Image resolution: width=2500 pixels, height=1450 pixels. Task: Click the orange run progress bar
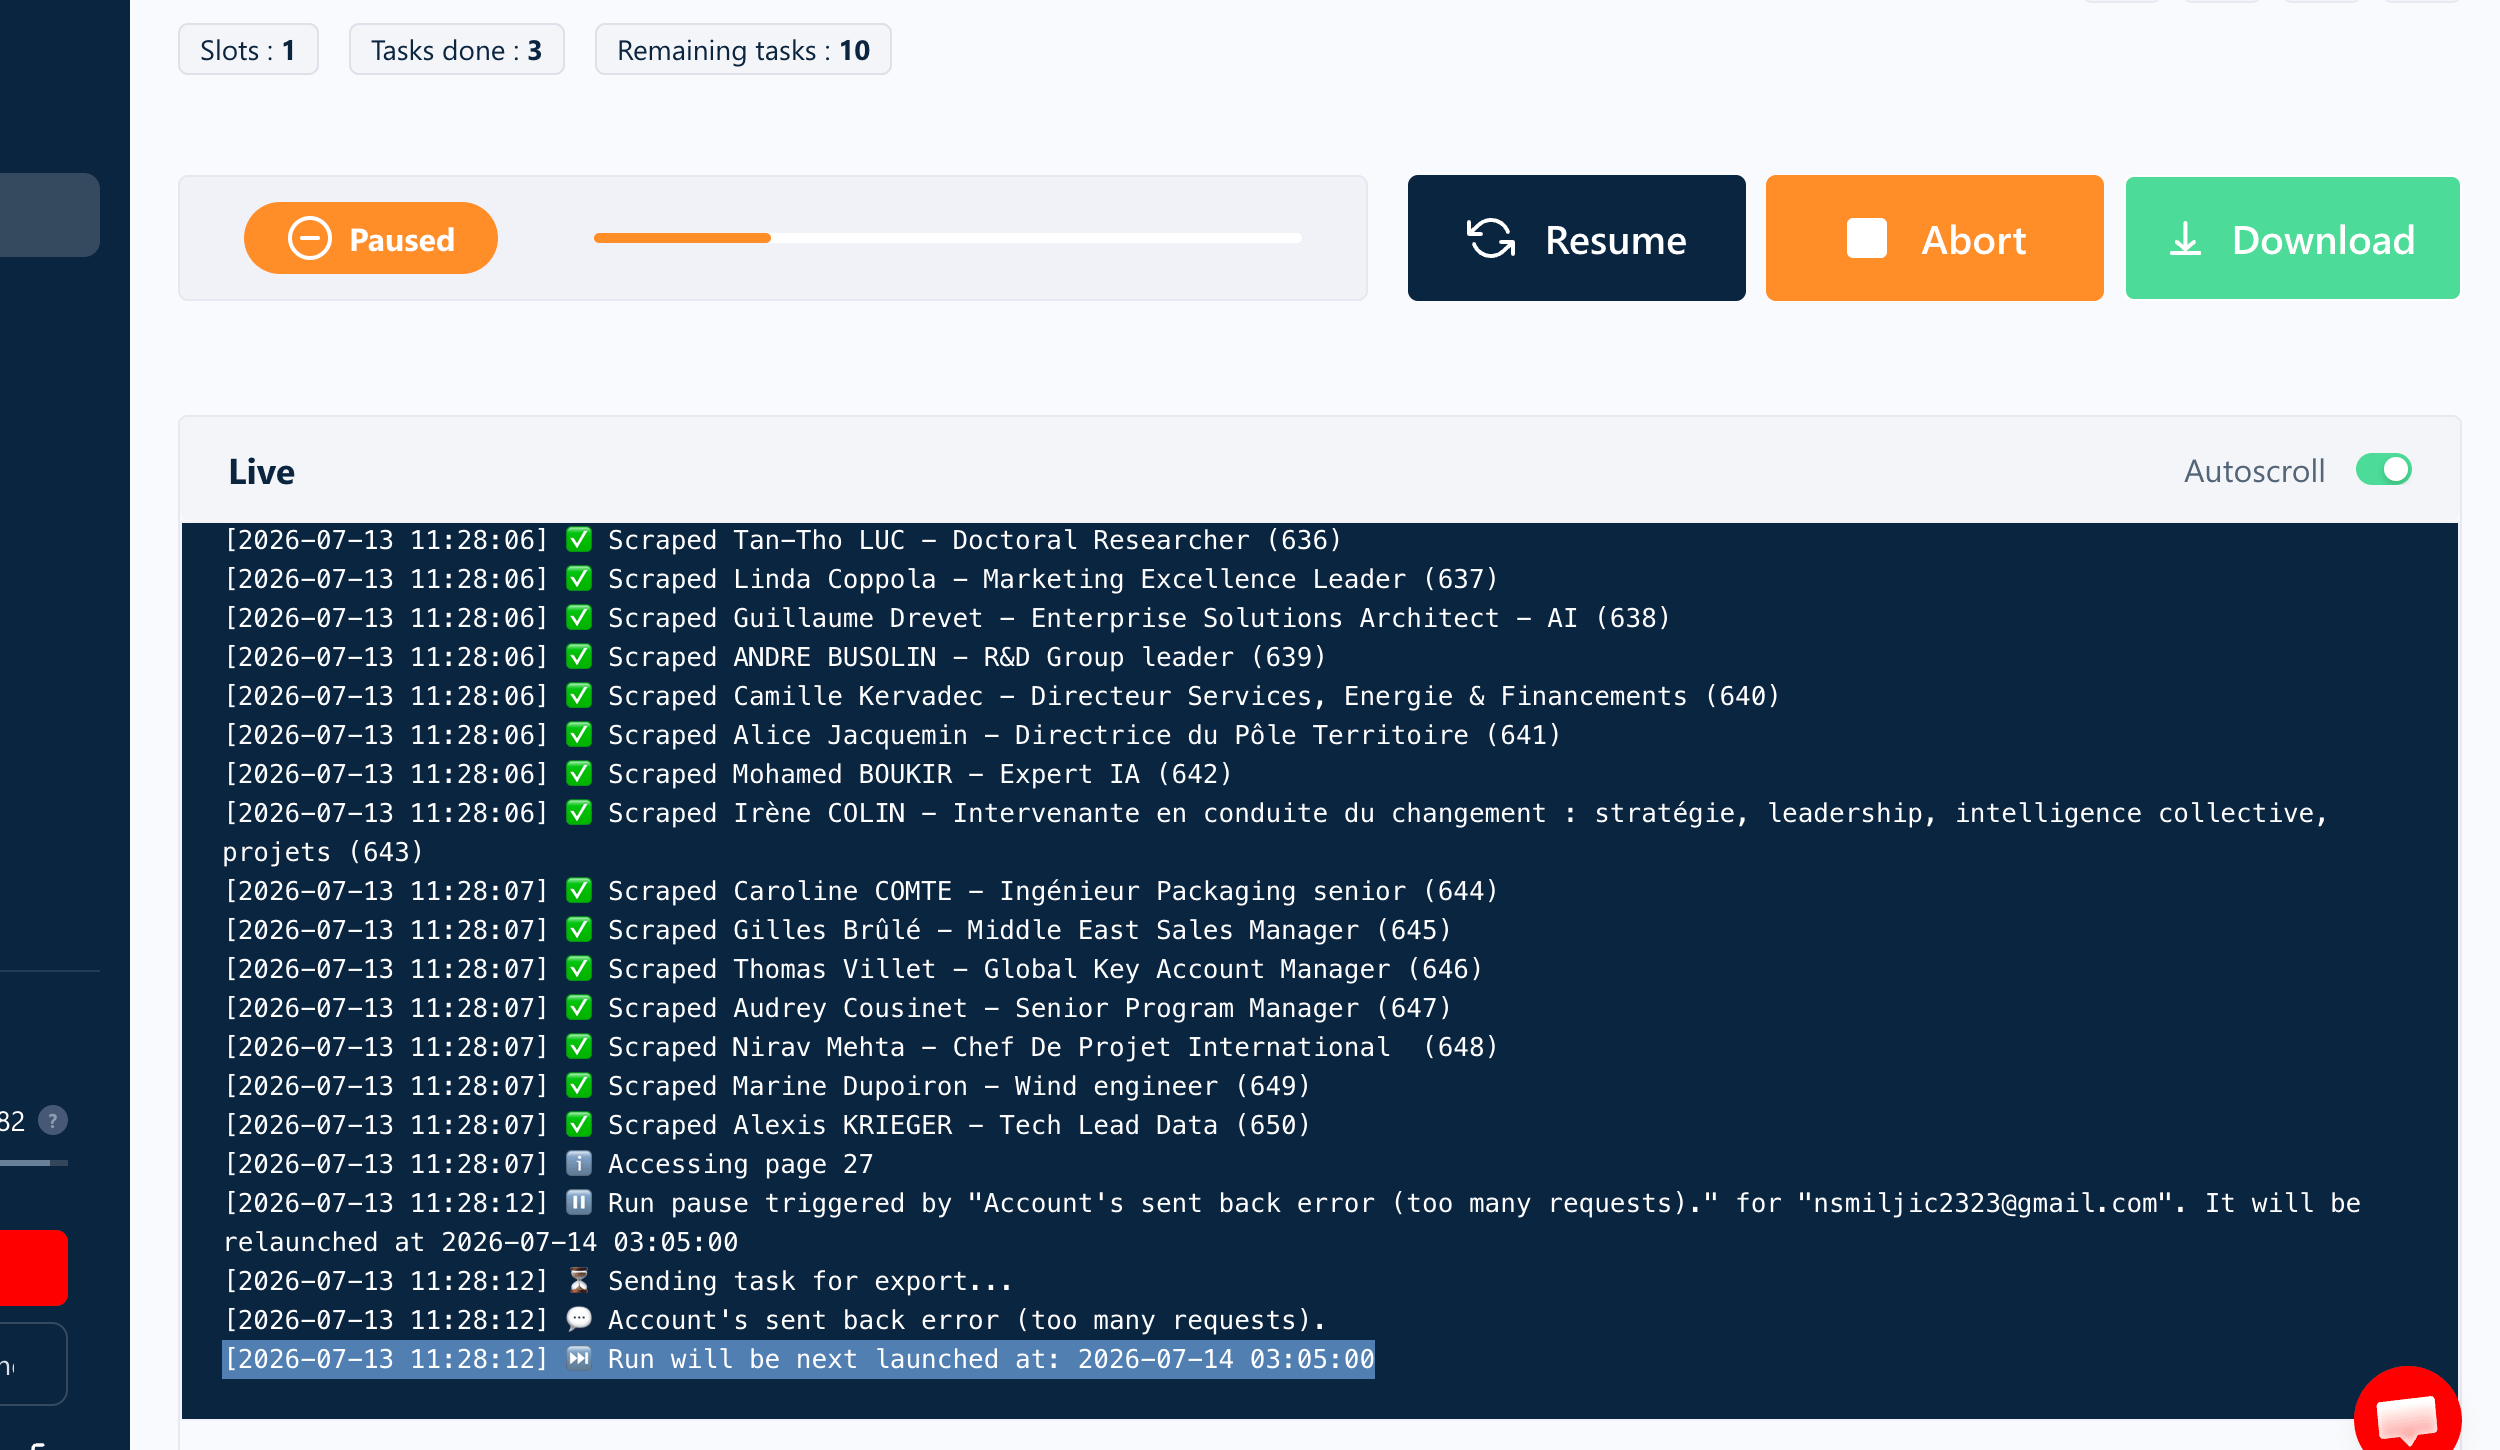(x=947, y=238)
